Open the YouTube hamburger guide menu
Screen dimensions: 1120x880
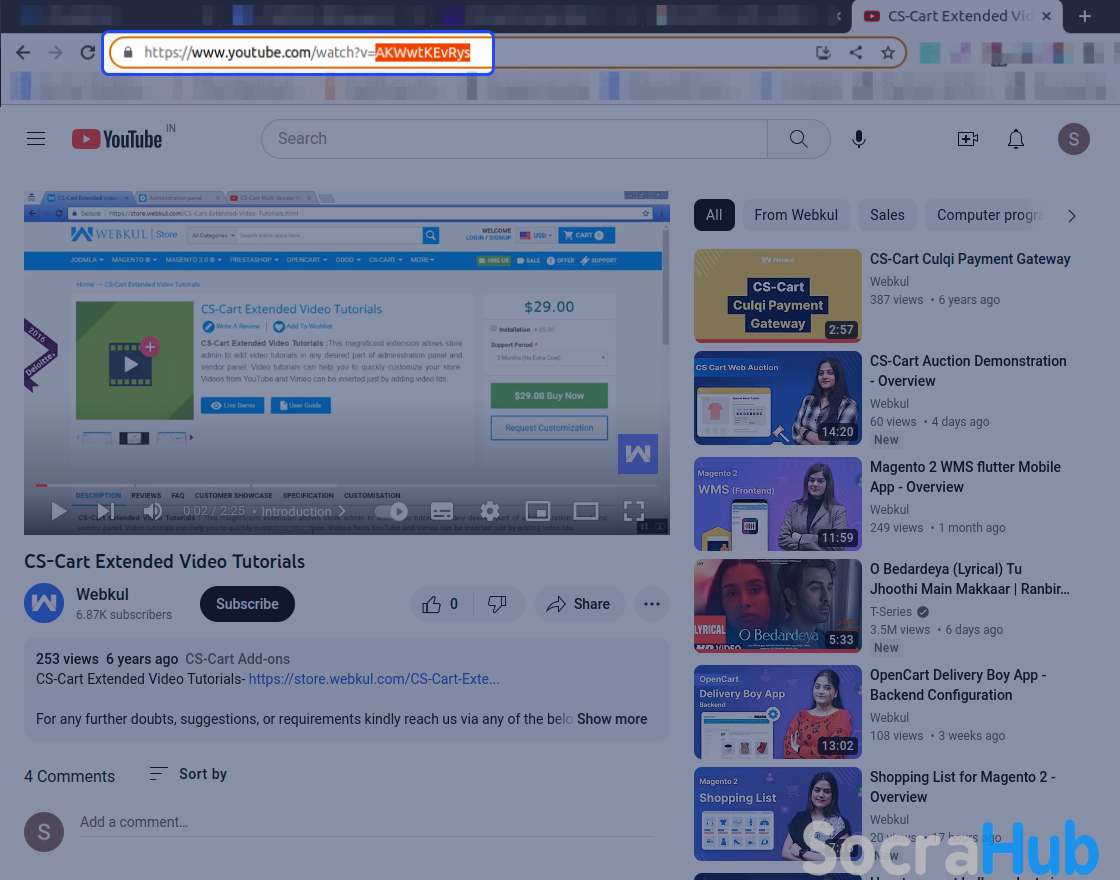coord(36,139)
